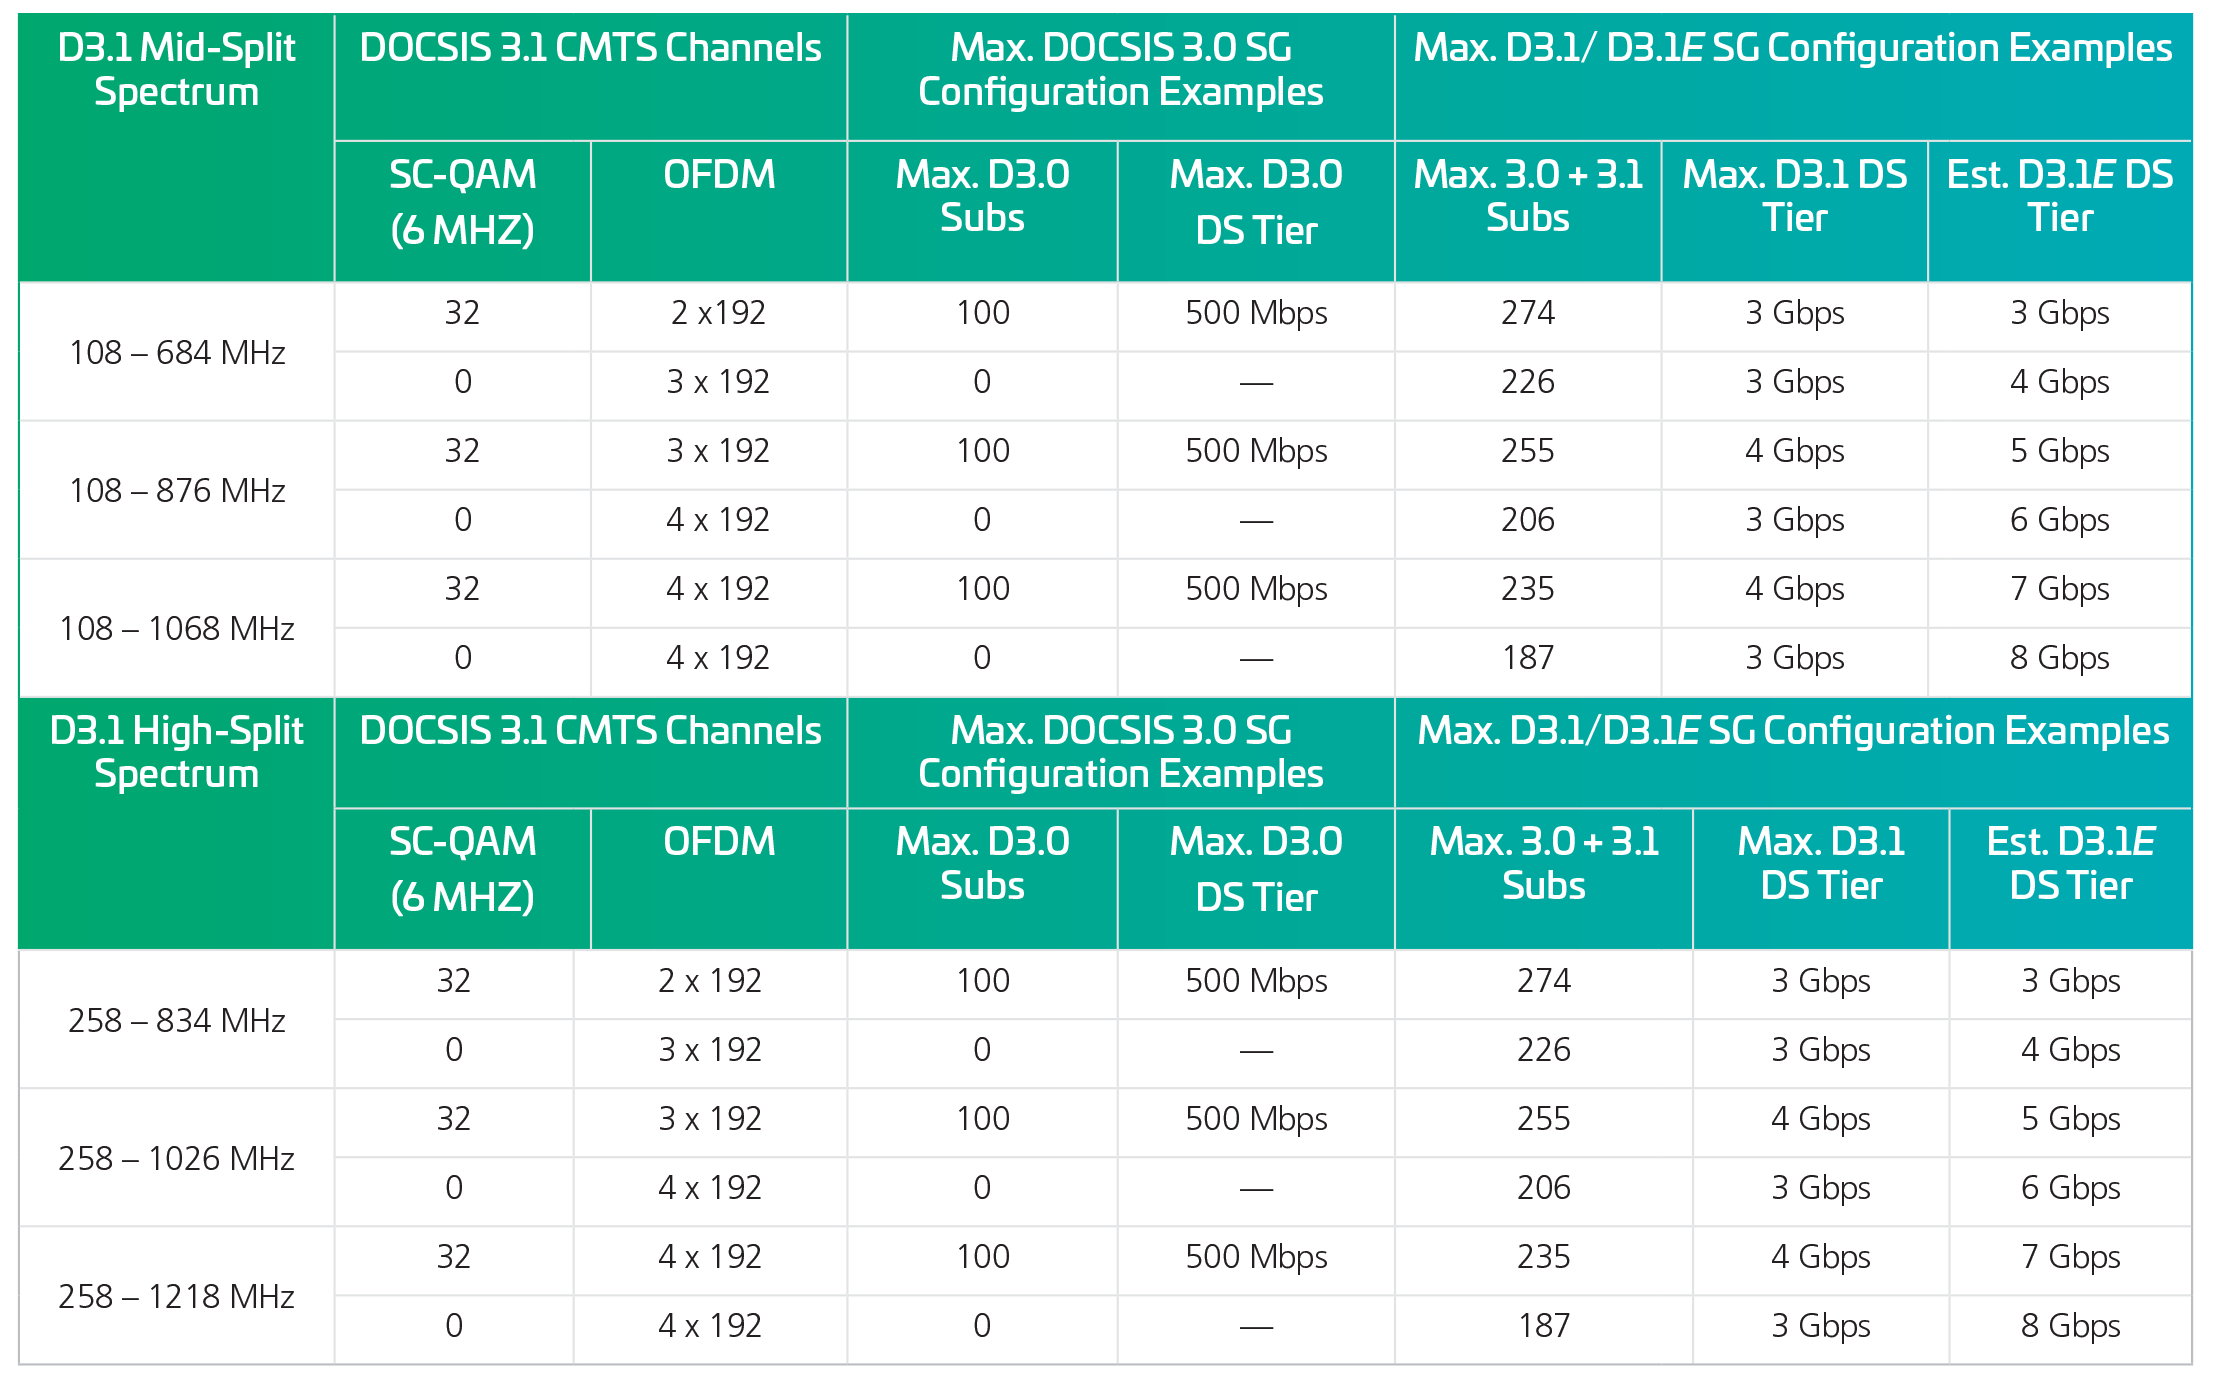Select the 108 – 1068 MHz row label
2232x1395 pixels.
177,628
